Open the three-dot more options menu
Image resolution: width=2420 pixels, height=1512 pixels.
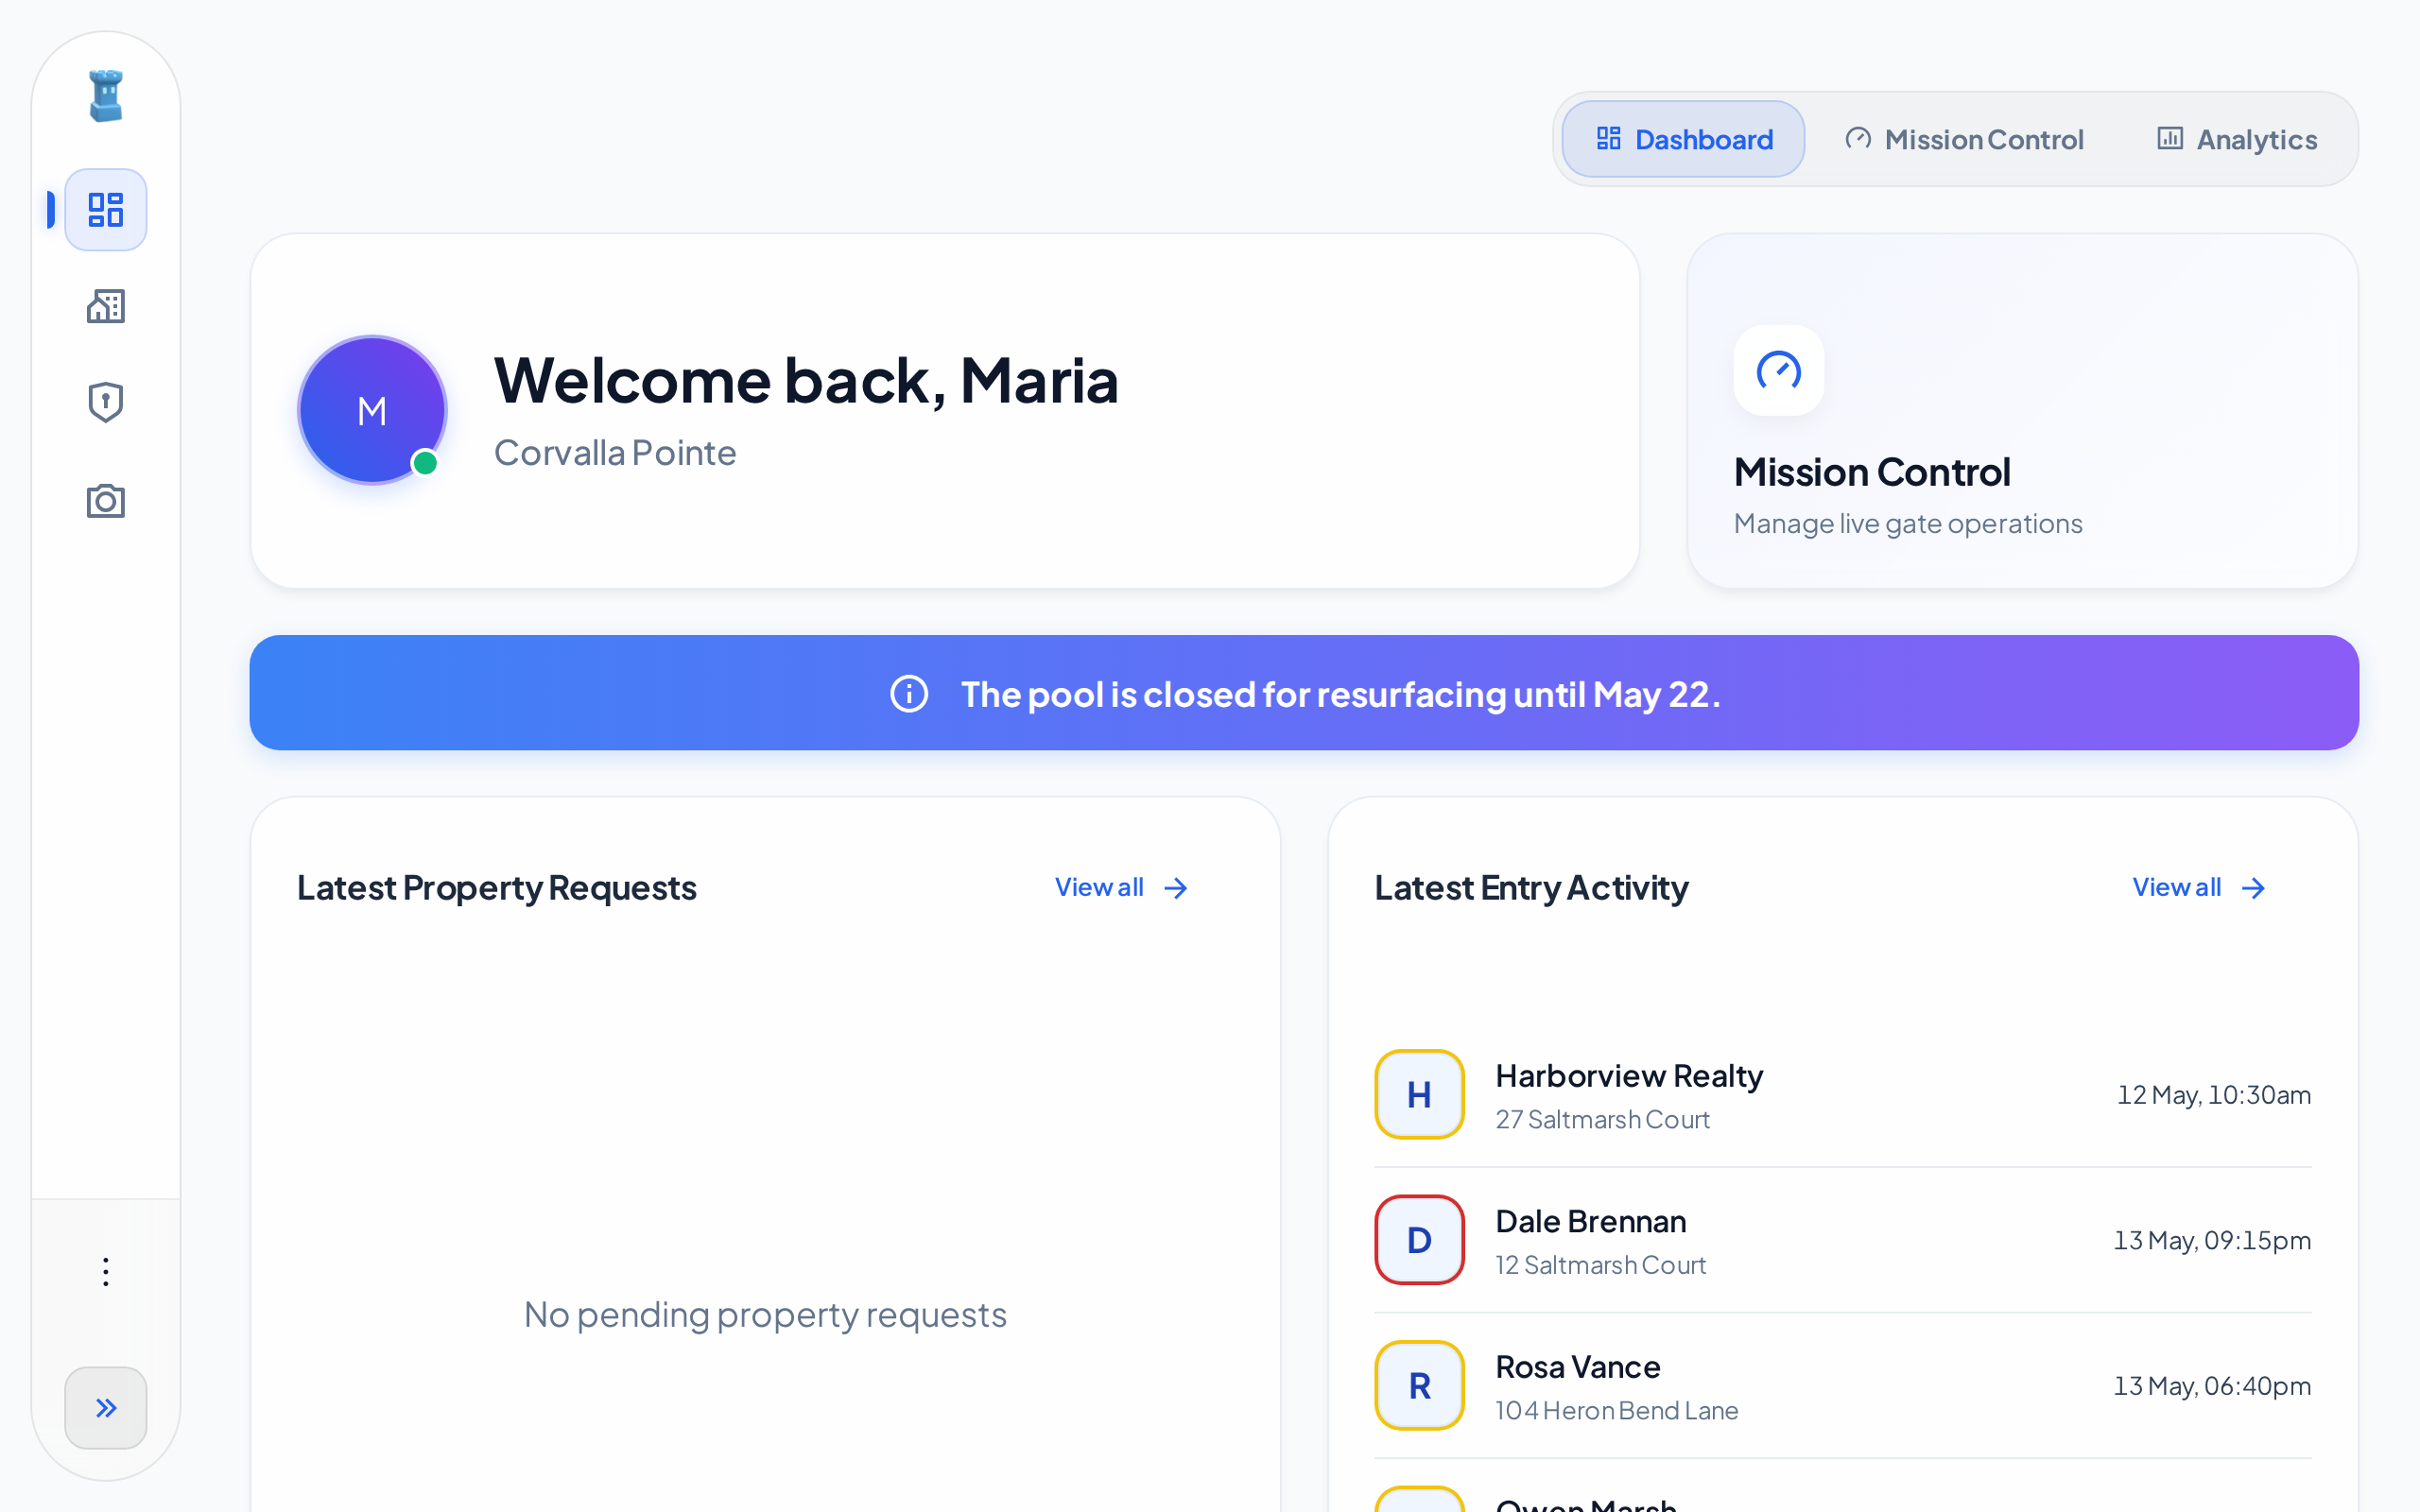point(105,1272)
